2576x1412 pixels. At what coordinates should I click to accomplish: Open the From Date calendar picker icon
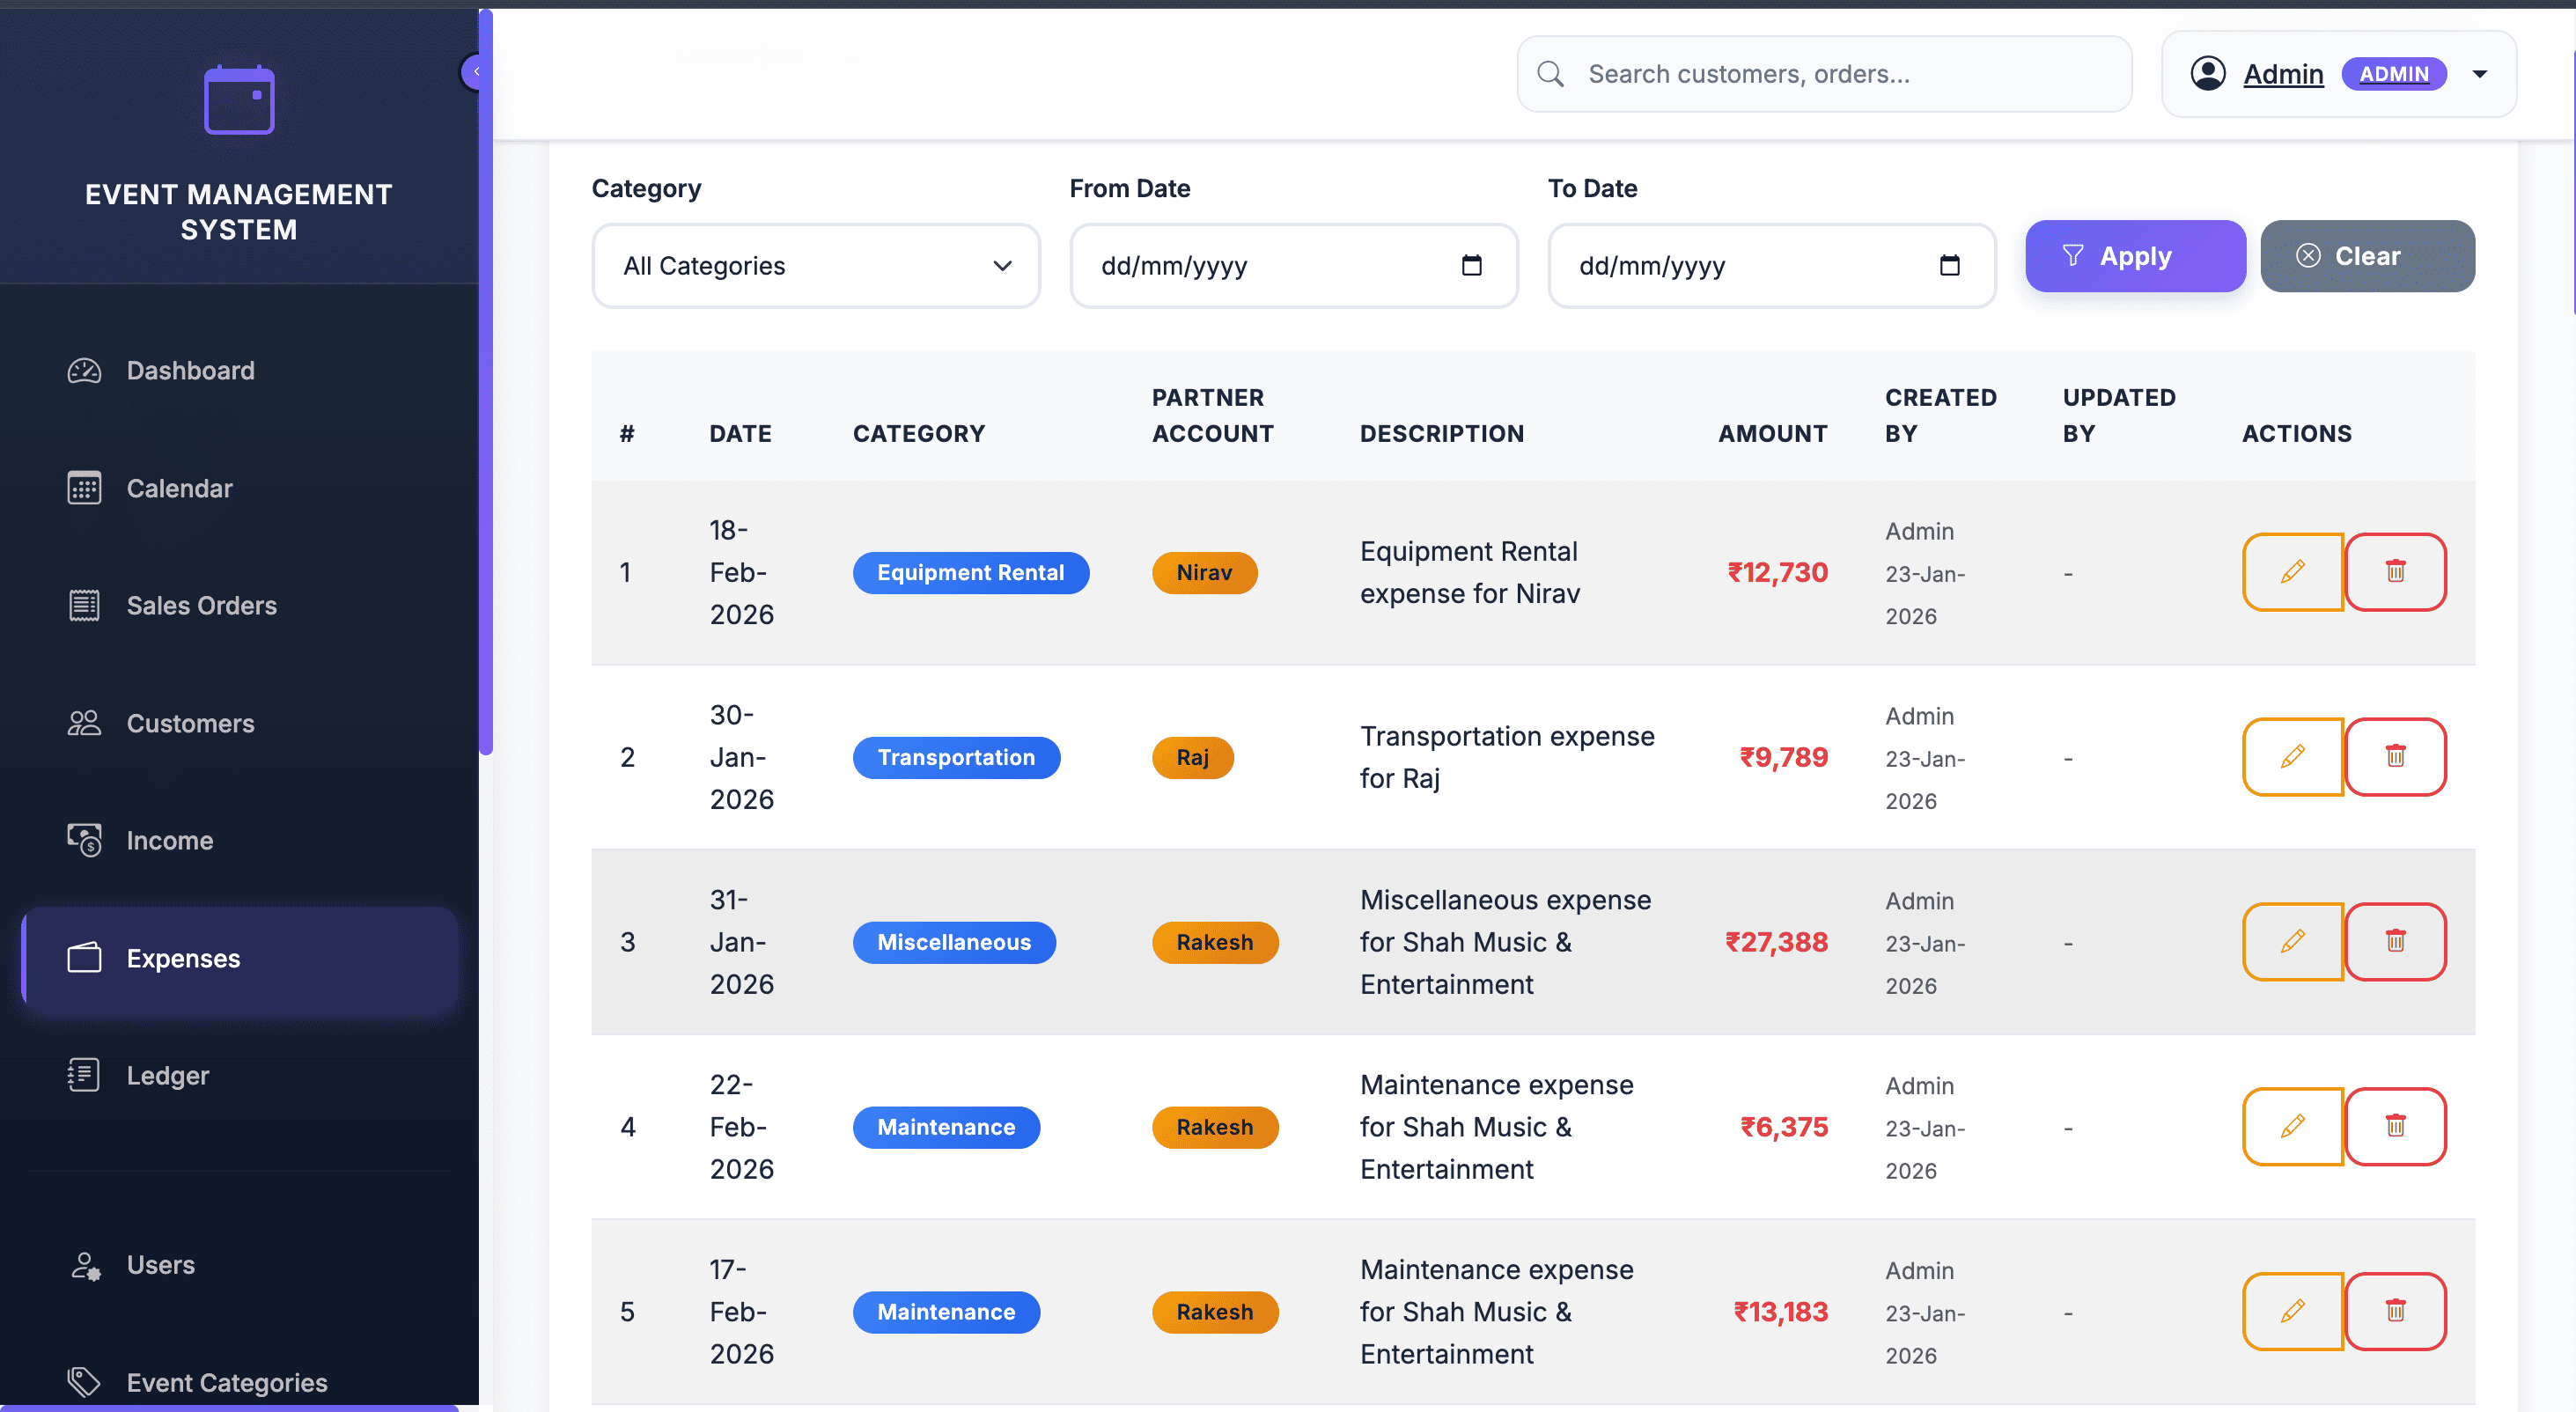click(1471, 266)
